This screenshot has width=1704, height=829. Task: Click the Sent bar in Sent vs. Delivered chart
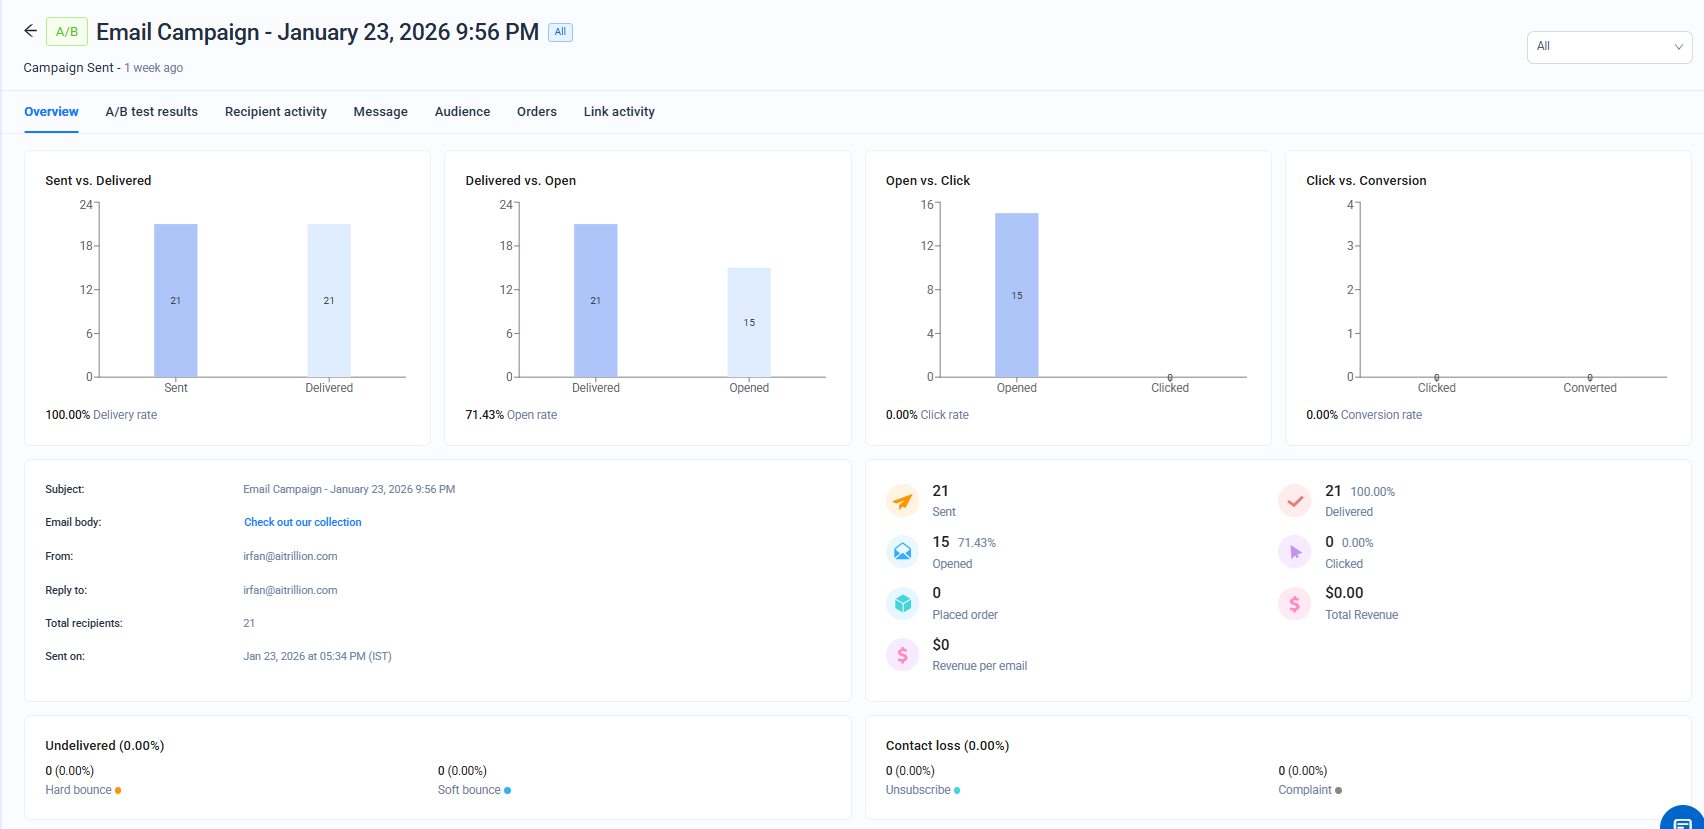175,300
